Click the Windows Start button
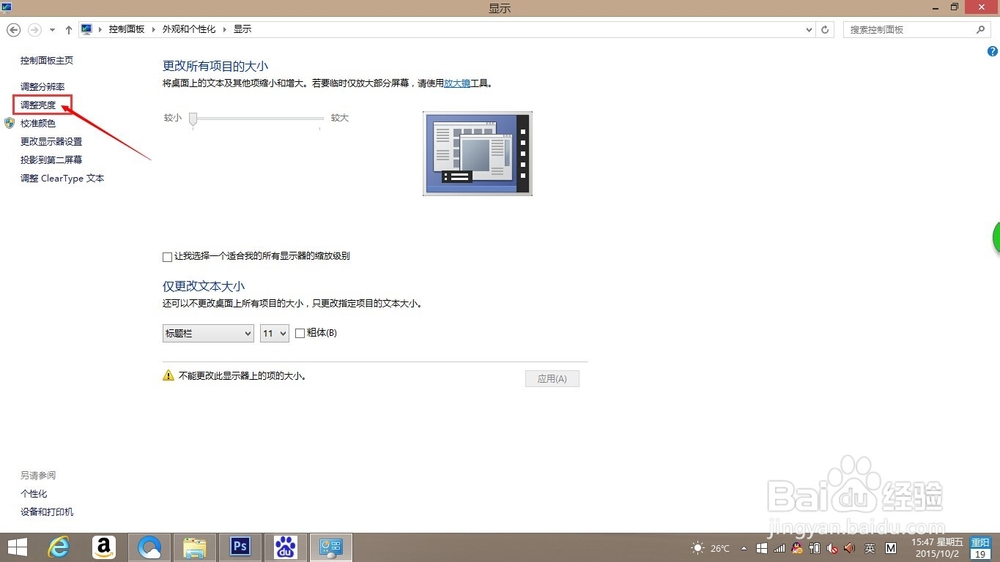The width and height of the screenshot is (1000, 562). pos(17,547)
